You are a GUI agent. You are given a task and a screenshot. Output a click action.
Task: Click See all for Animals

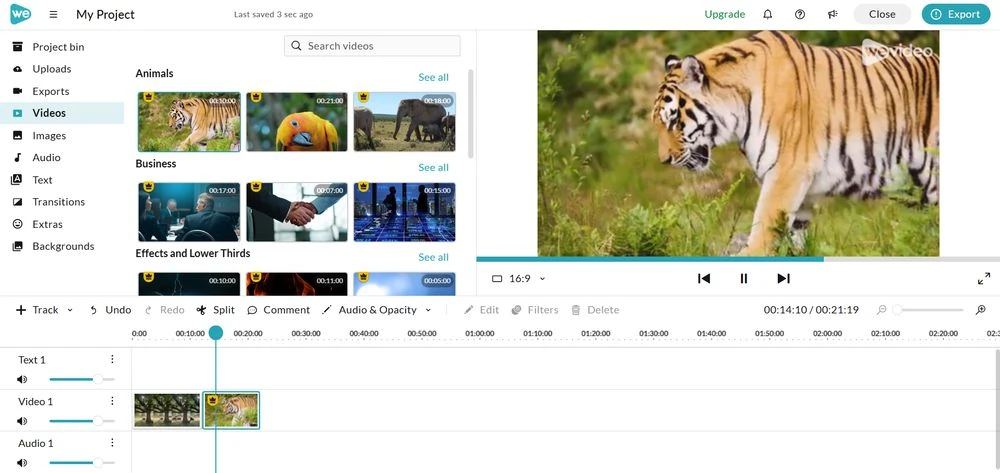coord(433,78)
